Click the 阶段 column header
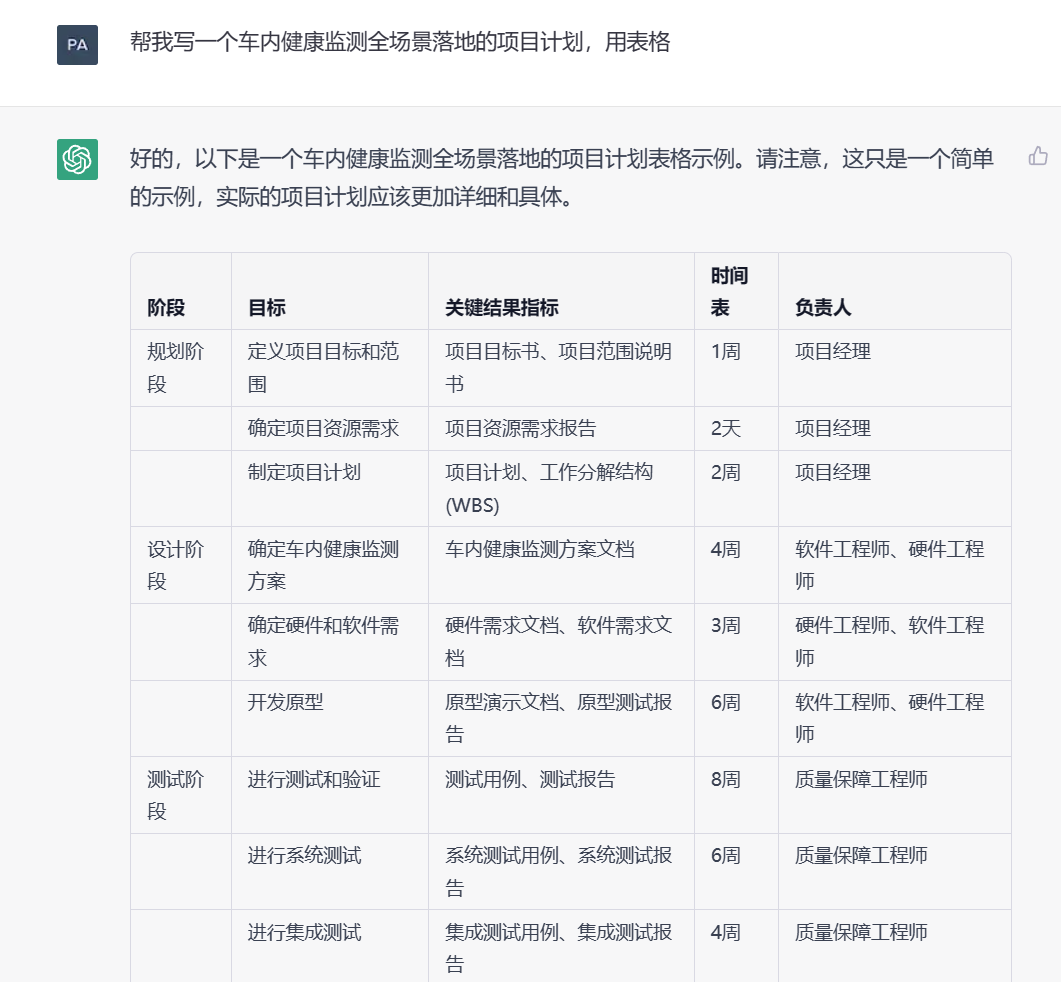Screen dimensions: 1061x982 166,308
